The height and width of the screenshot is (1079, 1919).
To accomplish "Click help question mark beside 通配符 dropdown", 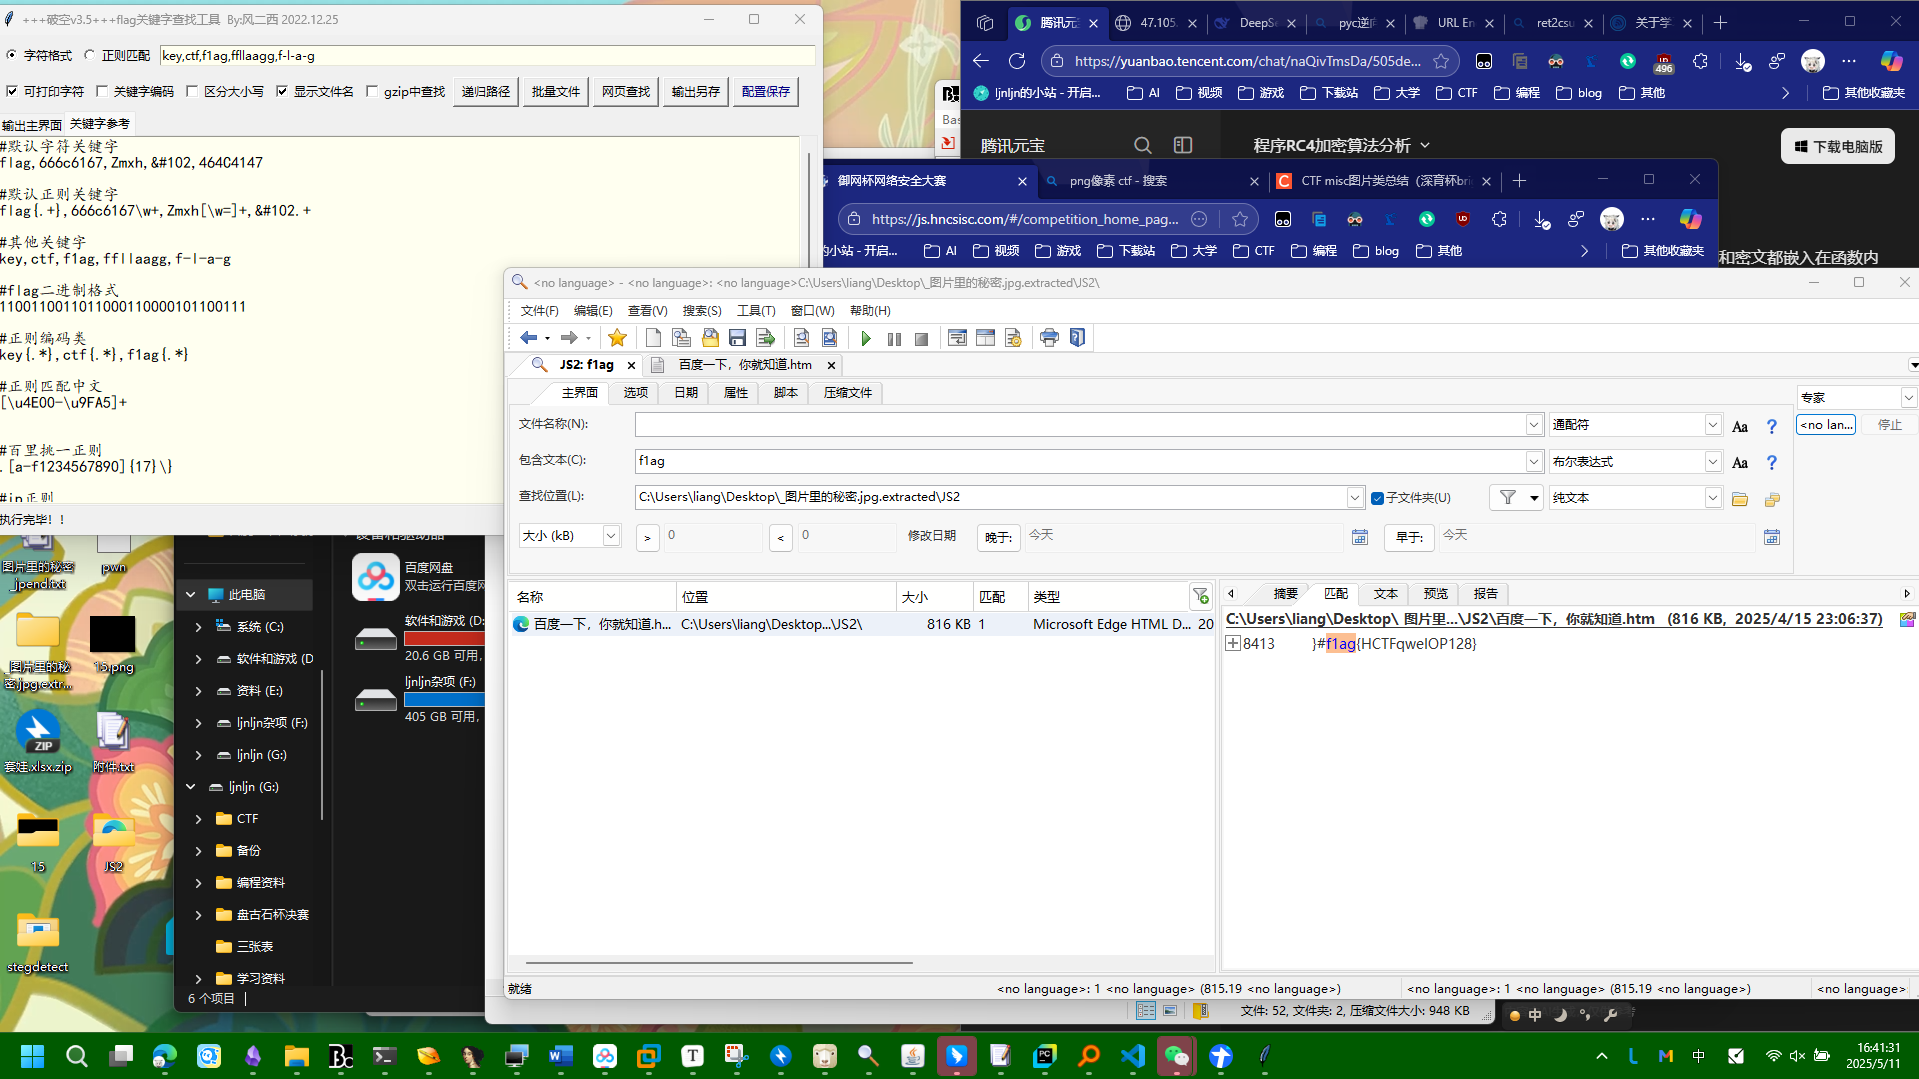I will click(1772, 426).
